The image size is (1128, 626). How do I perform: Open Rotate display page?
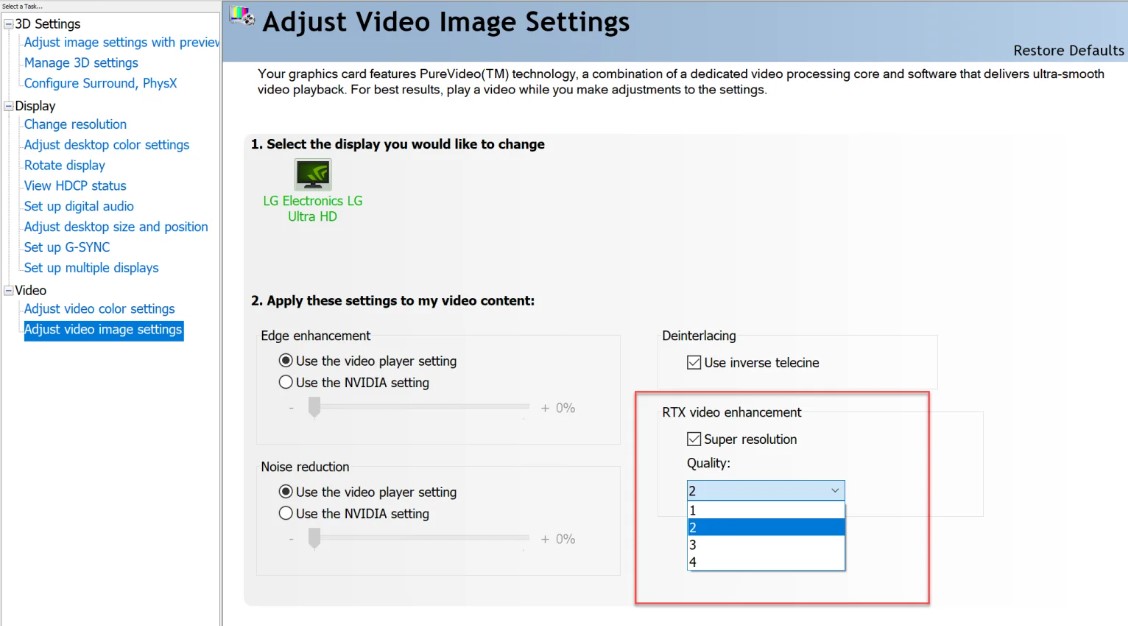64,165
